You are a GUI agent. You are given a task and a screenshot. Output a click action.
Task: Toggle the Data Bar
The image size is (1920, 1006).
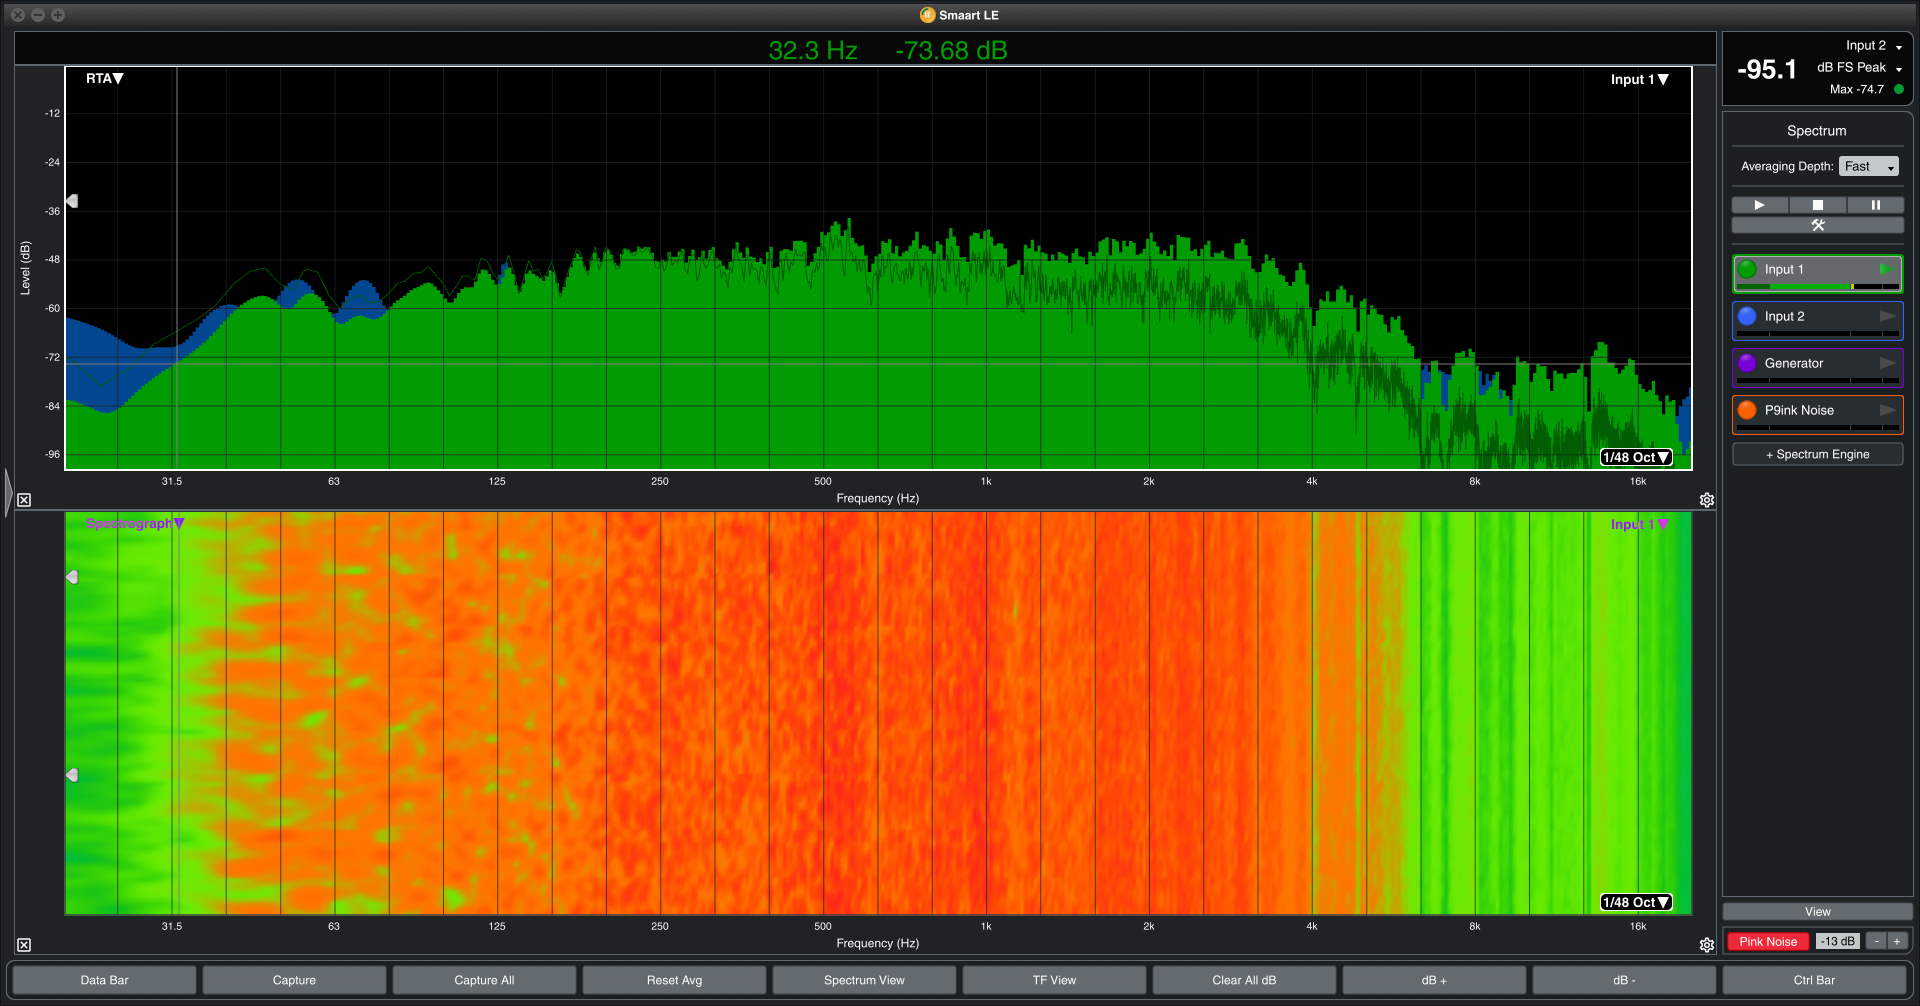point(104,980)
